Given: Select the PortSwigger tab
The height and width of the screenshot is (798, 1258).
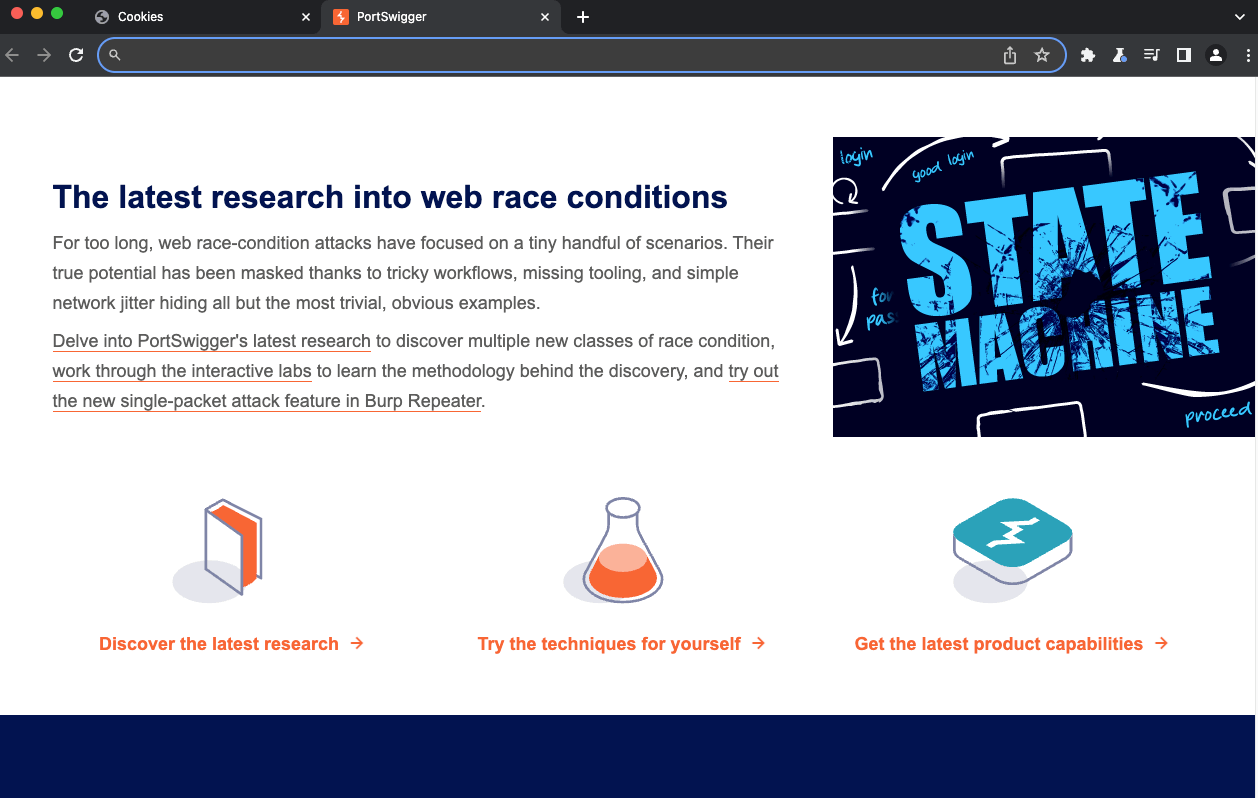Looking at the screenshot, I should pyautogui.click(x=441, y=17).
